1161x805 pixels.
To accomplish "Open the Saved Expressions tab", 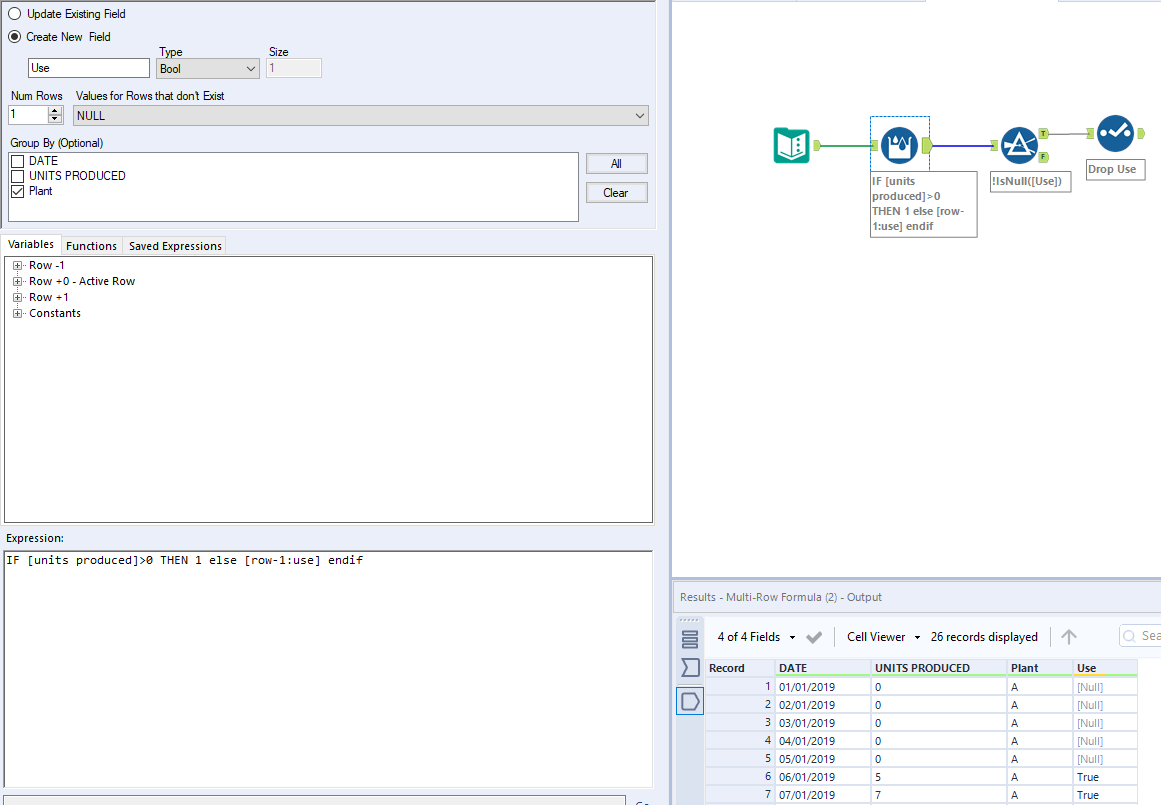I will (174, 245).
